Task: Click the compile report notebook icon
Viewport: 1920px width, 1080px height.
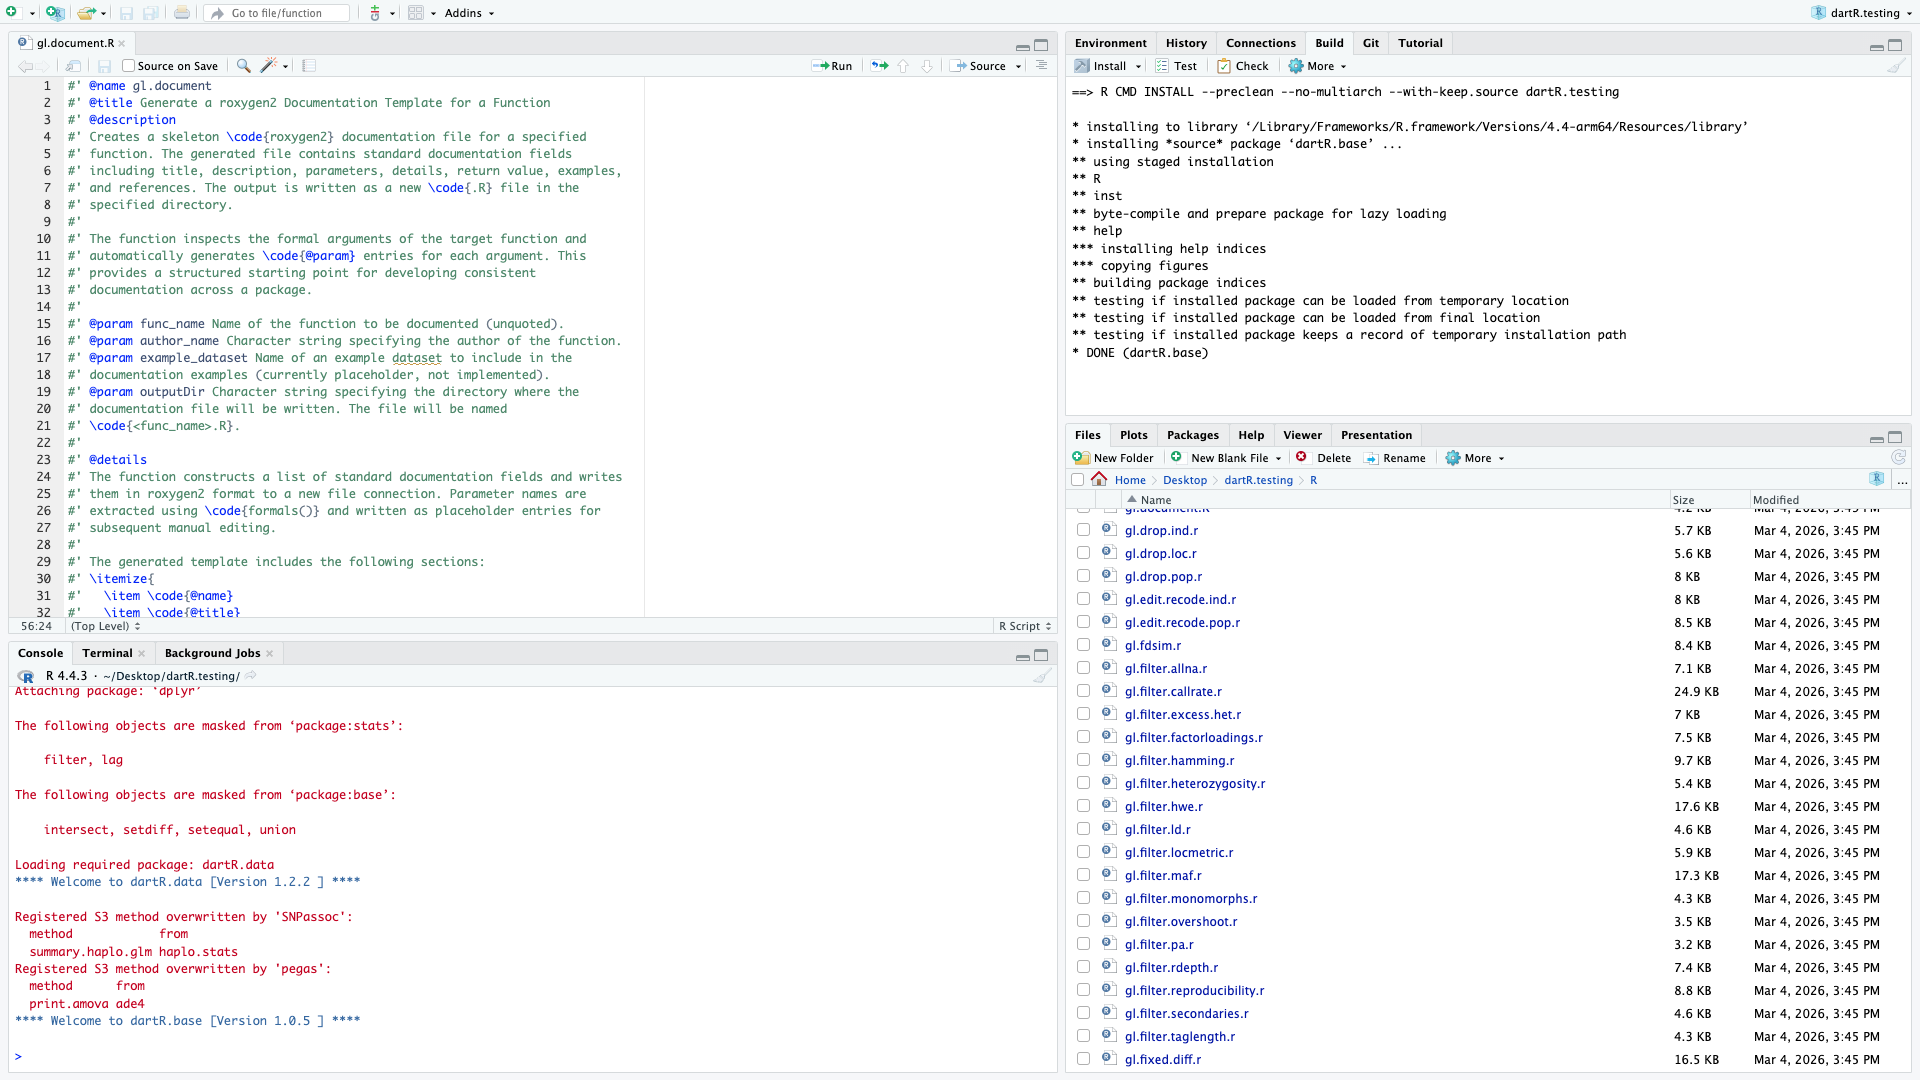Action: pos(309,66)
